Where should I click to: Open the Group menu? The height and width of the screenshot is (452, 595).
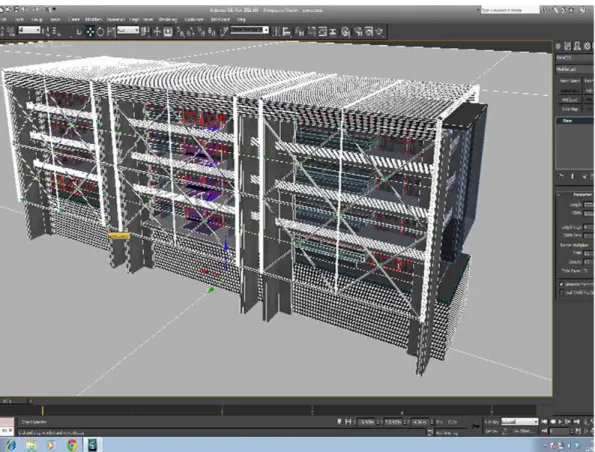pyautogui.click(x=37, y=19)
